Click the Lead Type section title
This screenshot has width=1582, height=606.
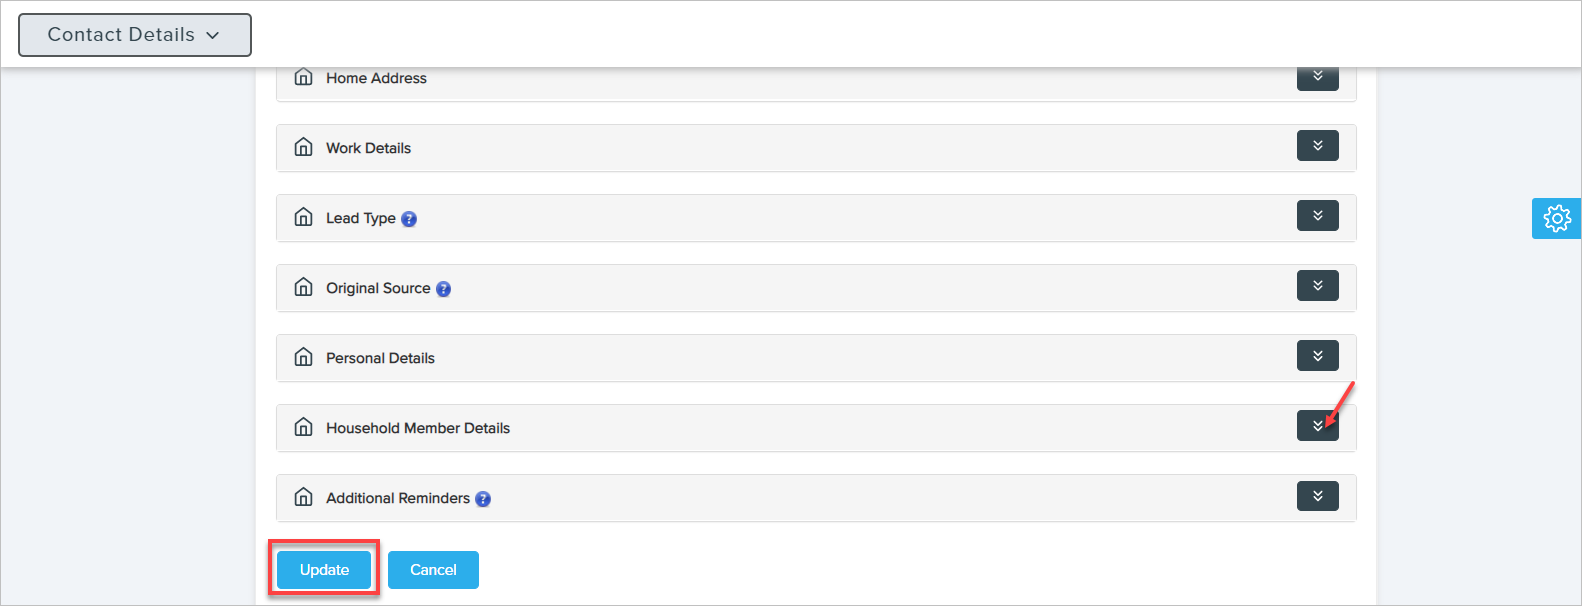click(x=360, y=218)
